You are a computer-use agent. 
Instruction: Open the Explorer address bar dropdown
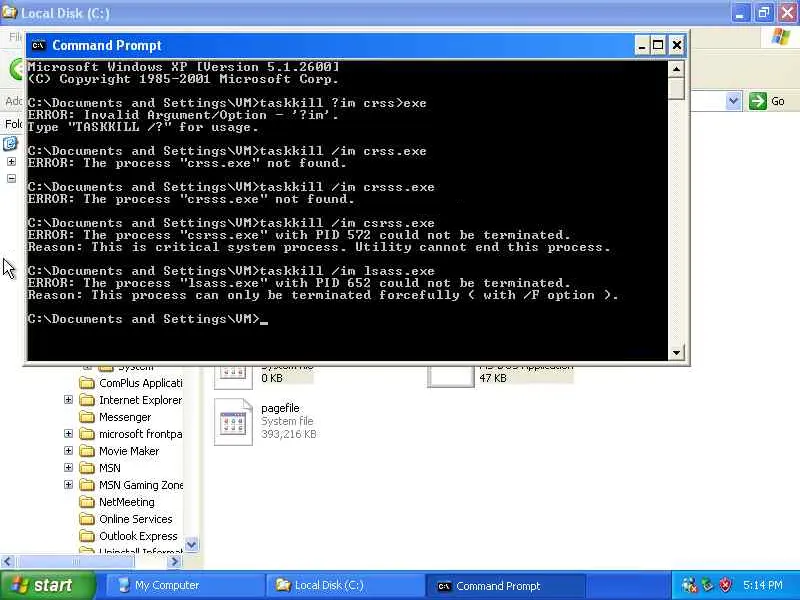733,101
